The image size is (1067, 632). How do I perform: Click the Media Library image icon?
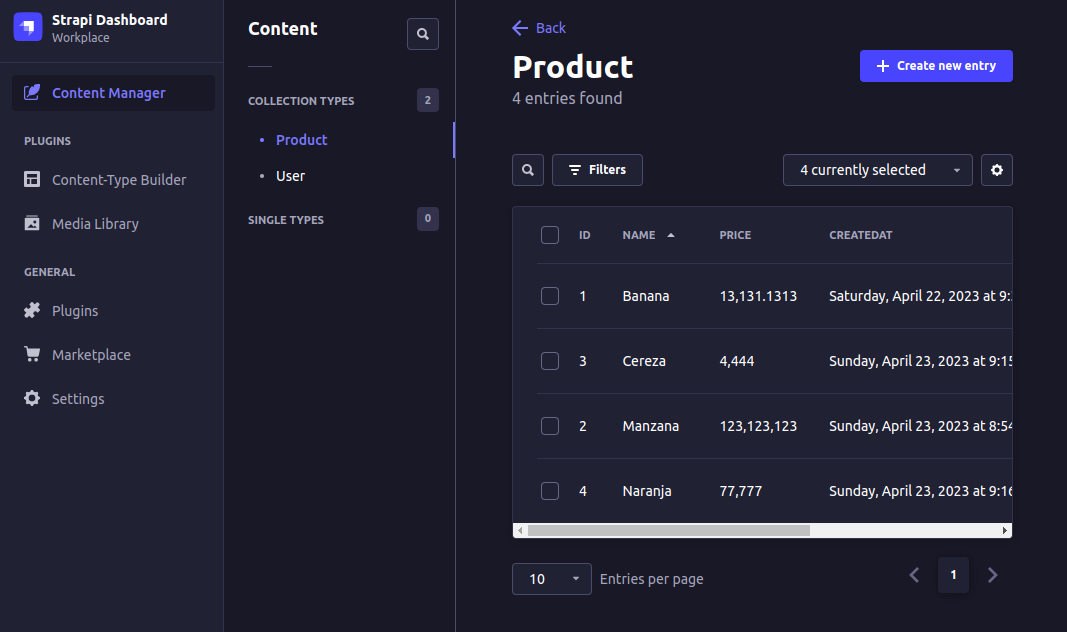coord(32,223)
